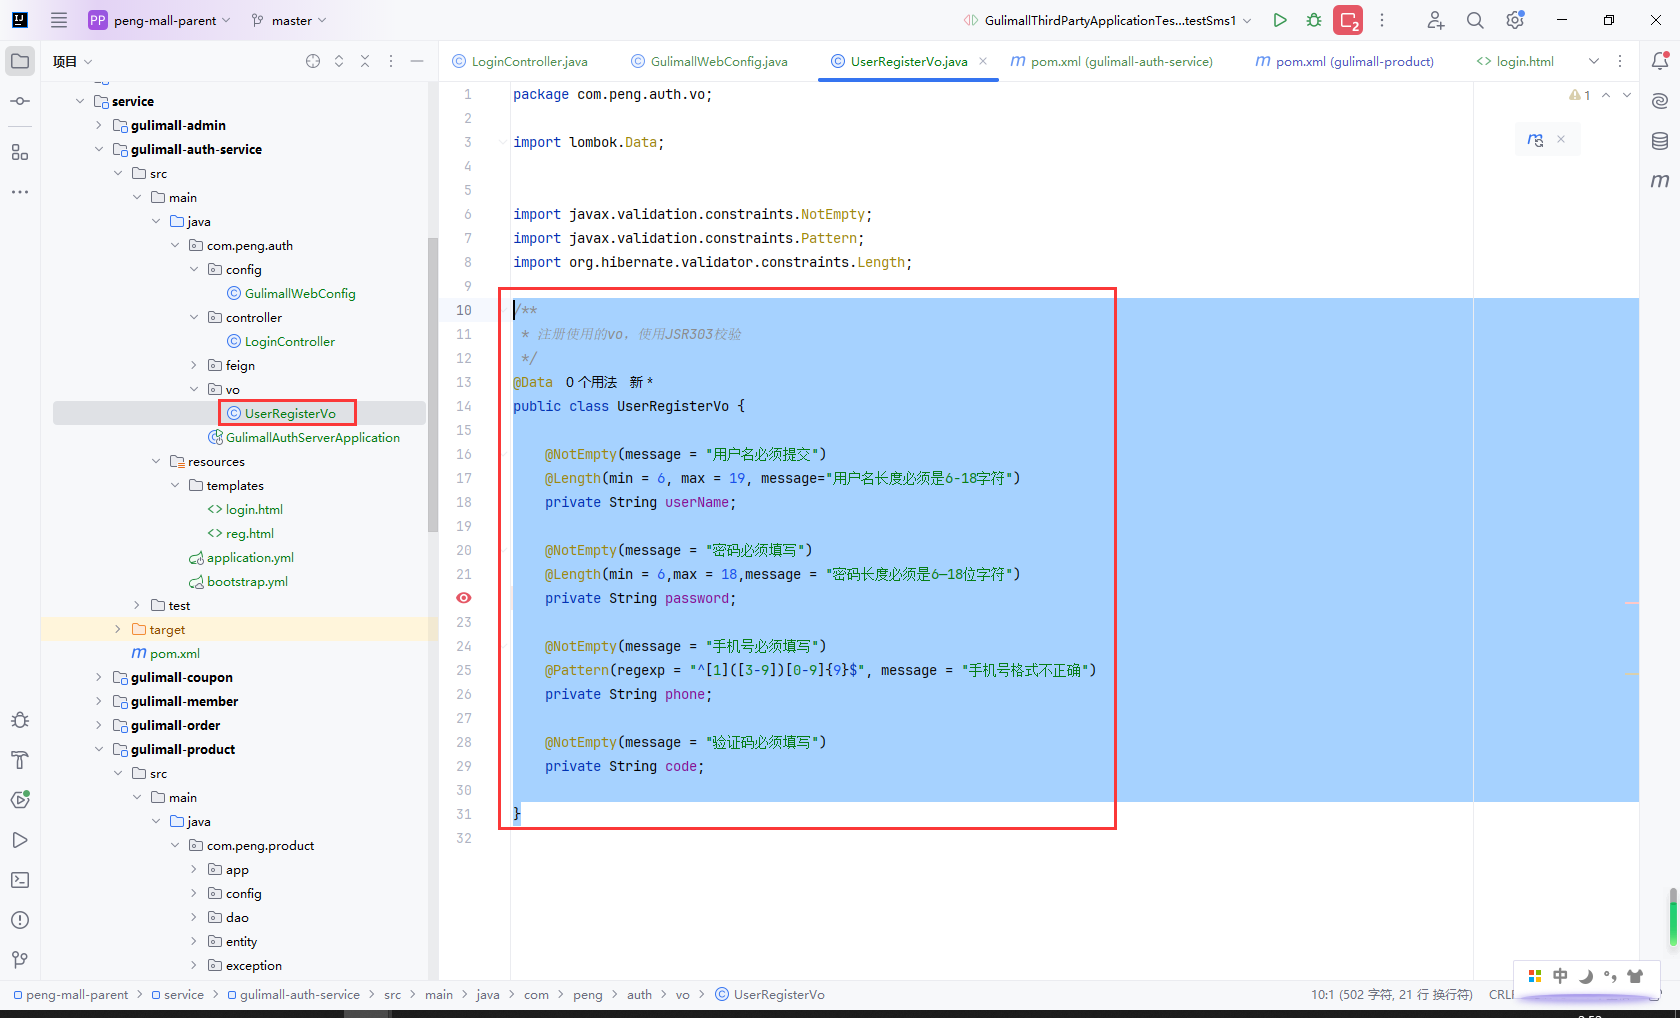This screenshot has width=1680, height=1018.
Task: Open the Problems tool window
Action: [20, 920]
